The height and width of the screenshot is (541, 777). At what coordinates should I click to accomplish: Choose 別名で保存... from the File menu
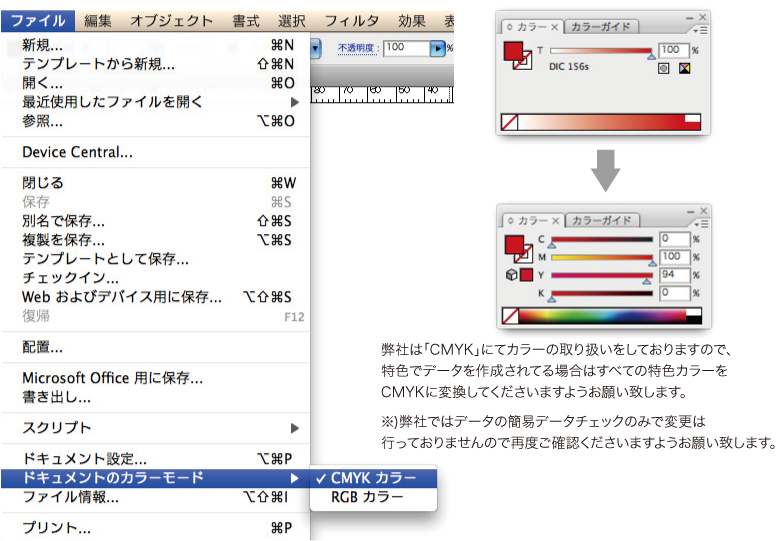click(63, 221)
